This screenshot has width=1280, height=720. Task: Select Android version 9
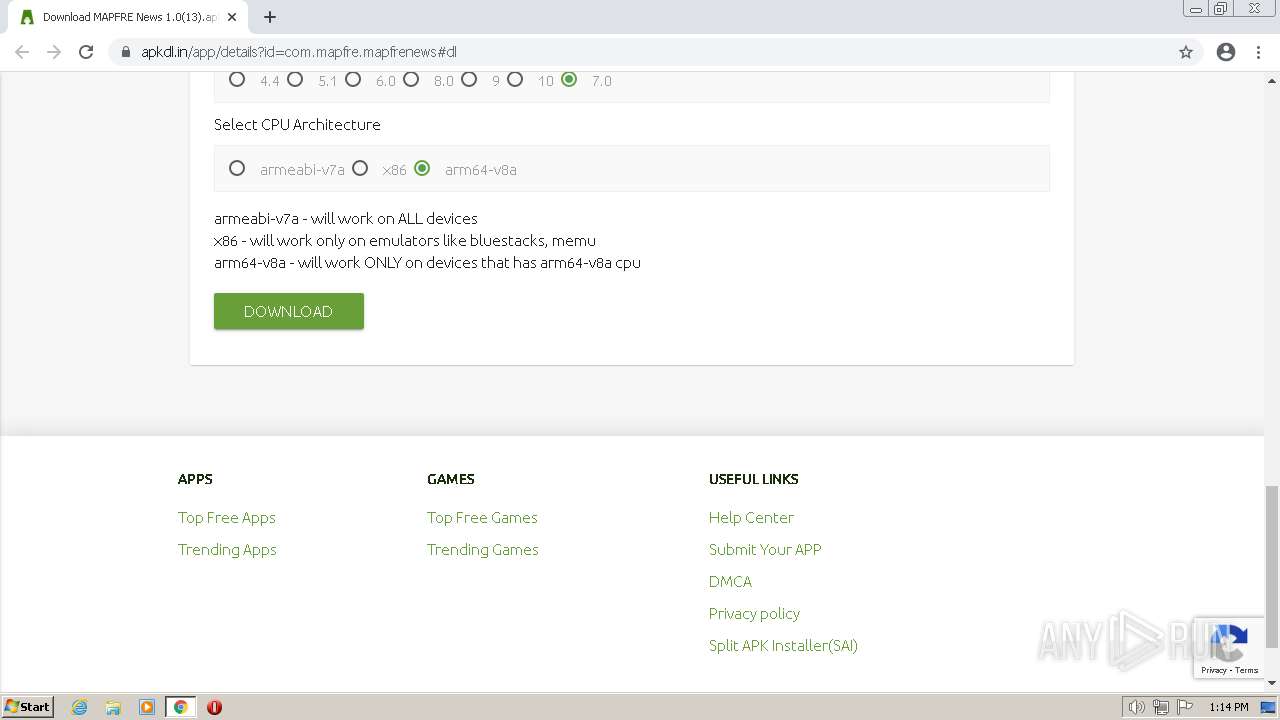(469, 80)
